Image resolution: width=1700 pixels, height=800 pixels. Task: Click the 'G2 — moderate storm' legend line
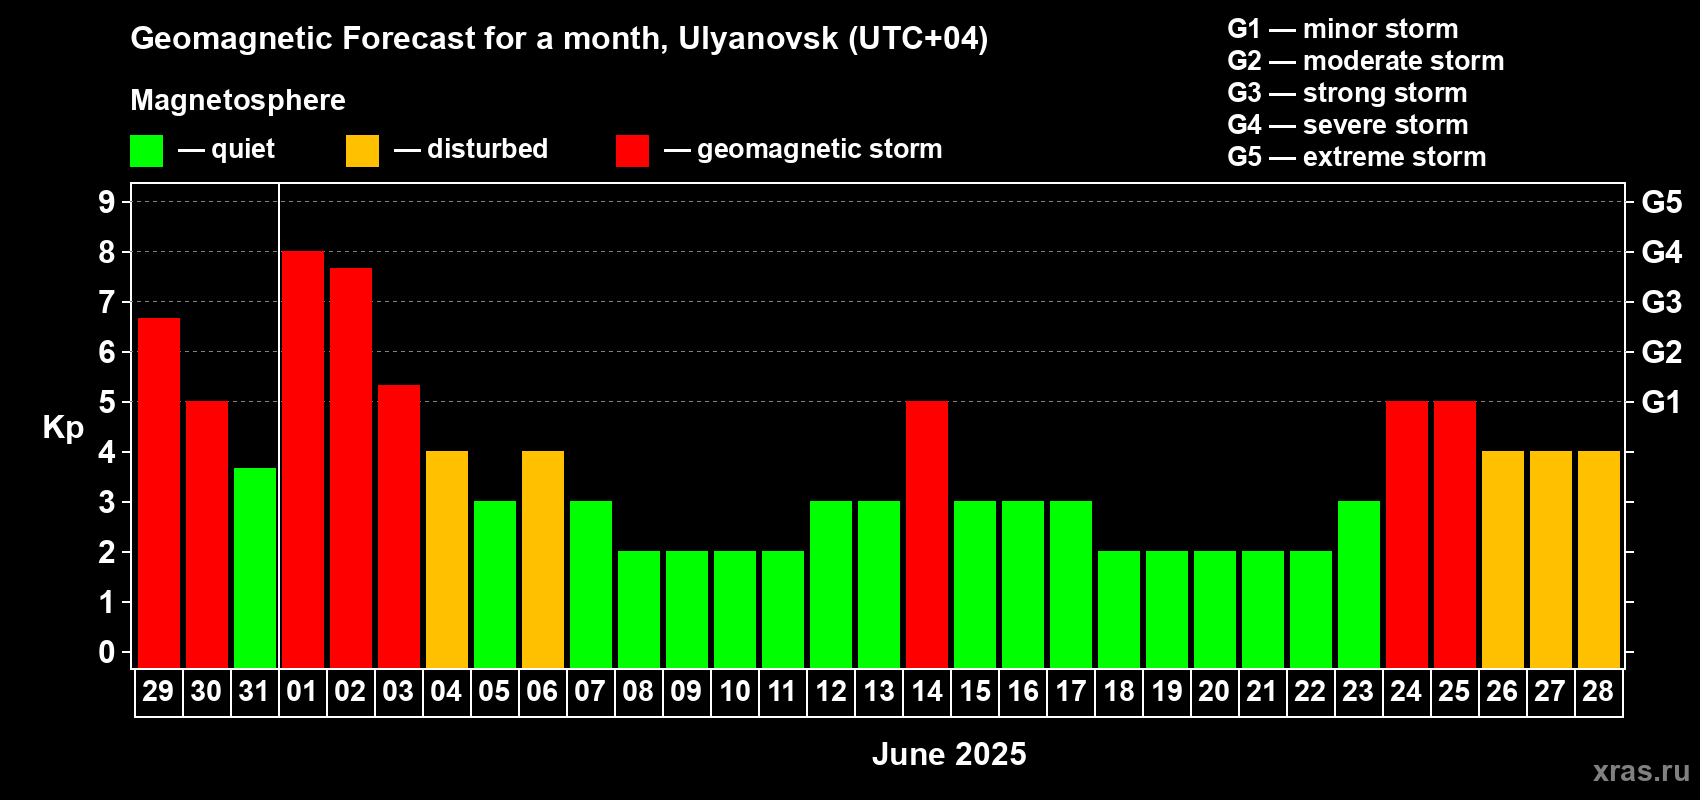[1365, 61]
